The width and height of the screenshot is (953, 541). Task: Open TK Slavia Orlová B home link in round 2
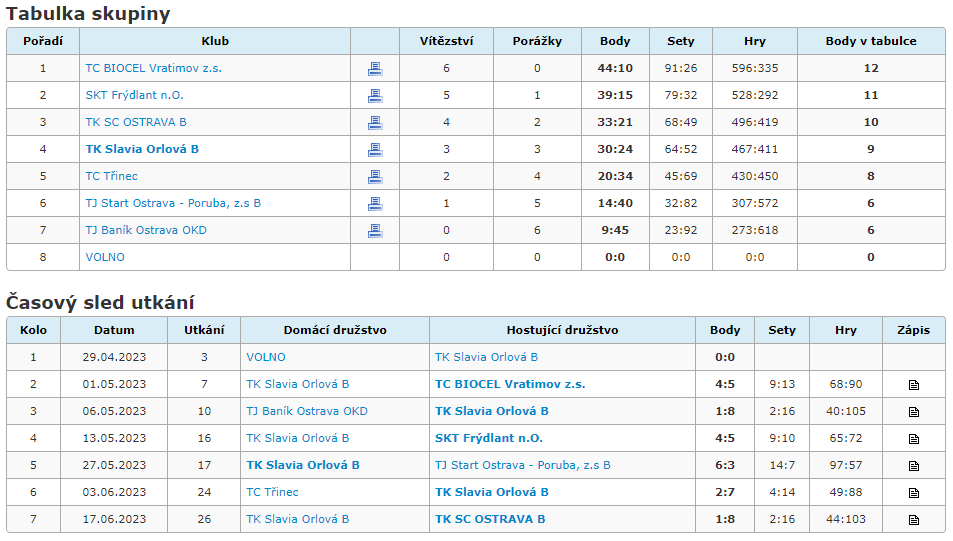(x=297, y=384)
